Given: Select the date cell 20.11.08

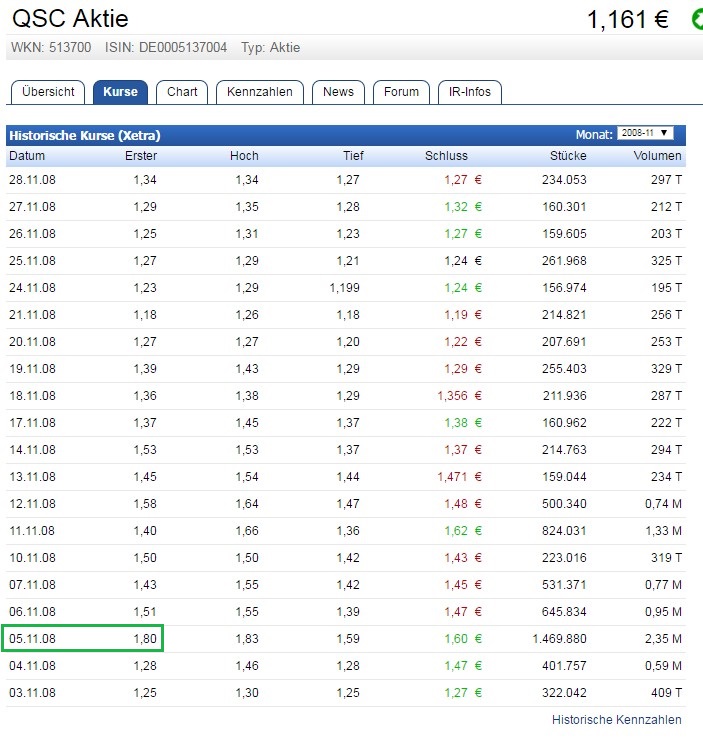Looking at the screenshot, I should [32, 342].
